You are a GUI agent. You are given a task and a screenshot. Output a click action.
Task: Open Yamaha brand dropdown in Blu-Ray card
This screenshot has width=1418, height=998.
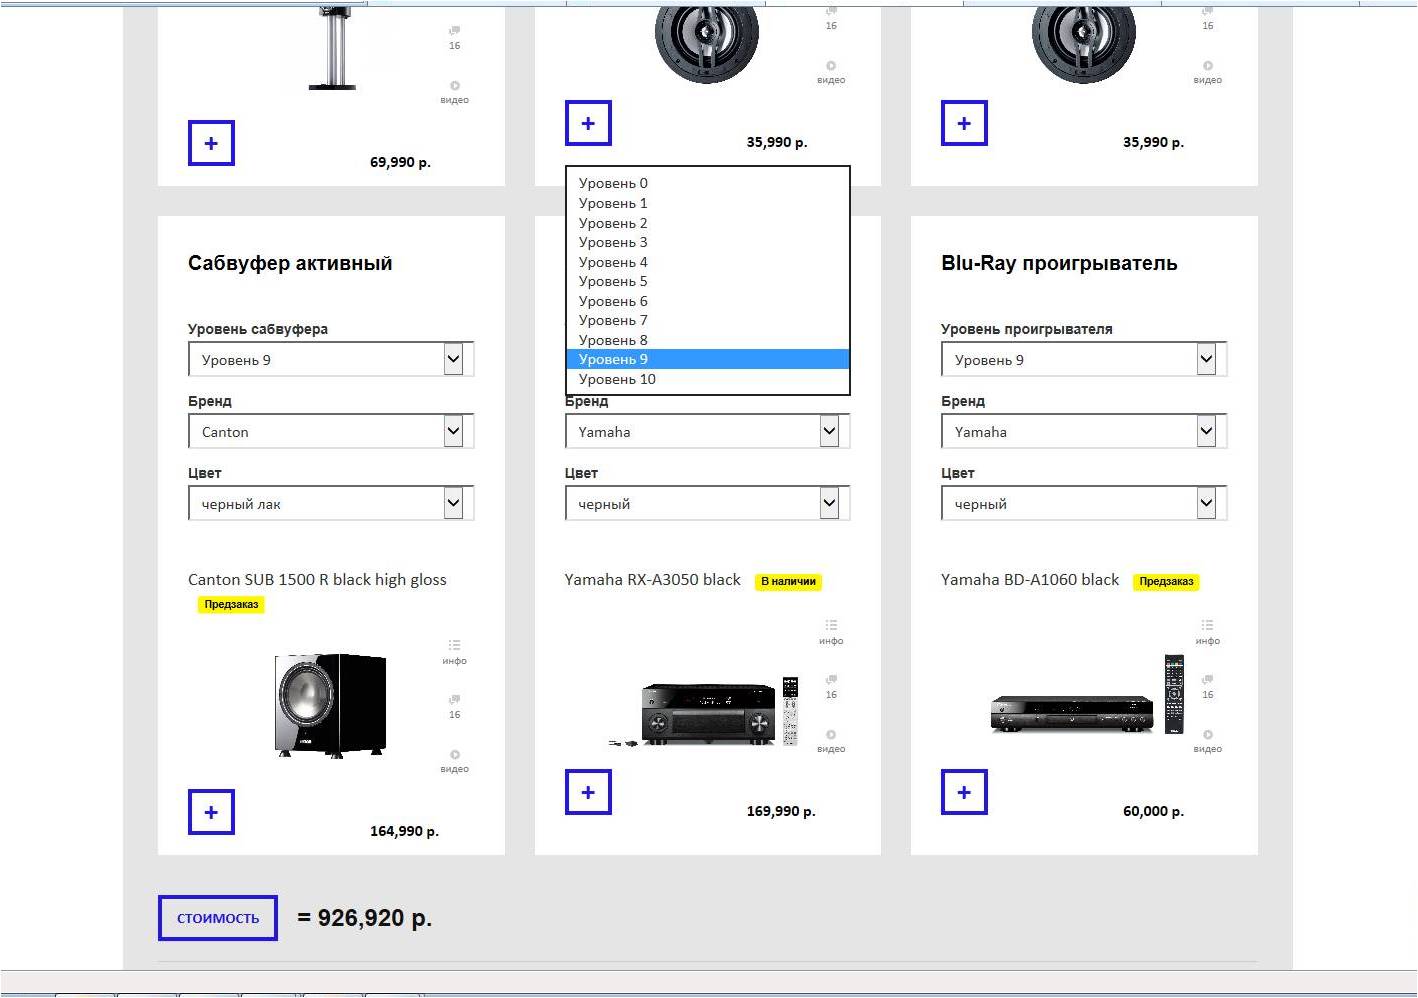click(x=1084, y=432)
